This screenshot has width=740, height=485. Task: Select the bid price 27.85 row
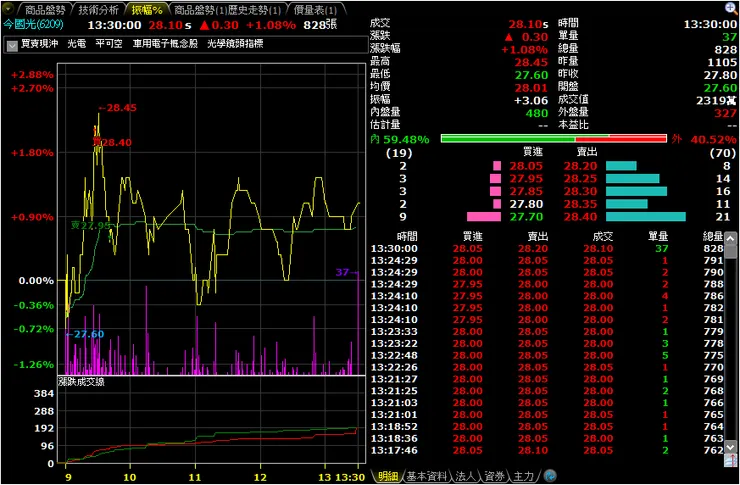[x=526, y=192]
